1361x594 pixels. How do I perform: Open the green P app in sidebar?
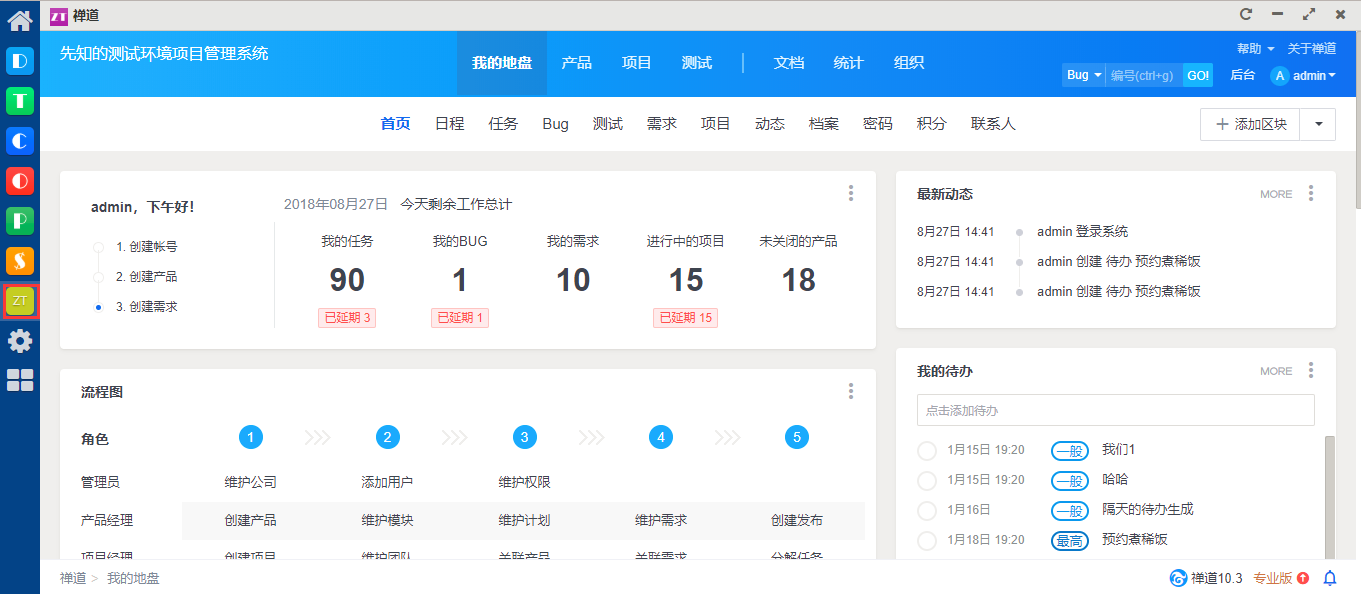[20, 220]
